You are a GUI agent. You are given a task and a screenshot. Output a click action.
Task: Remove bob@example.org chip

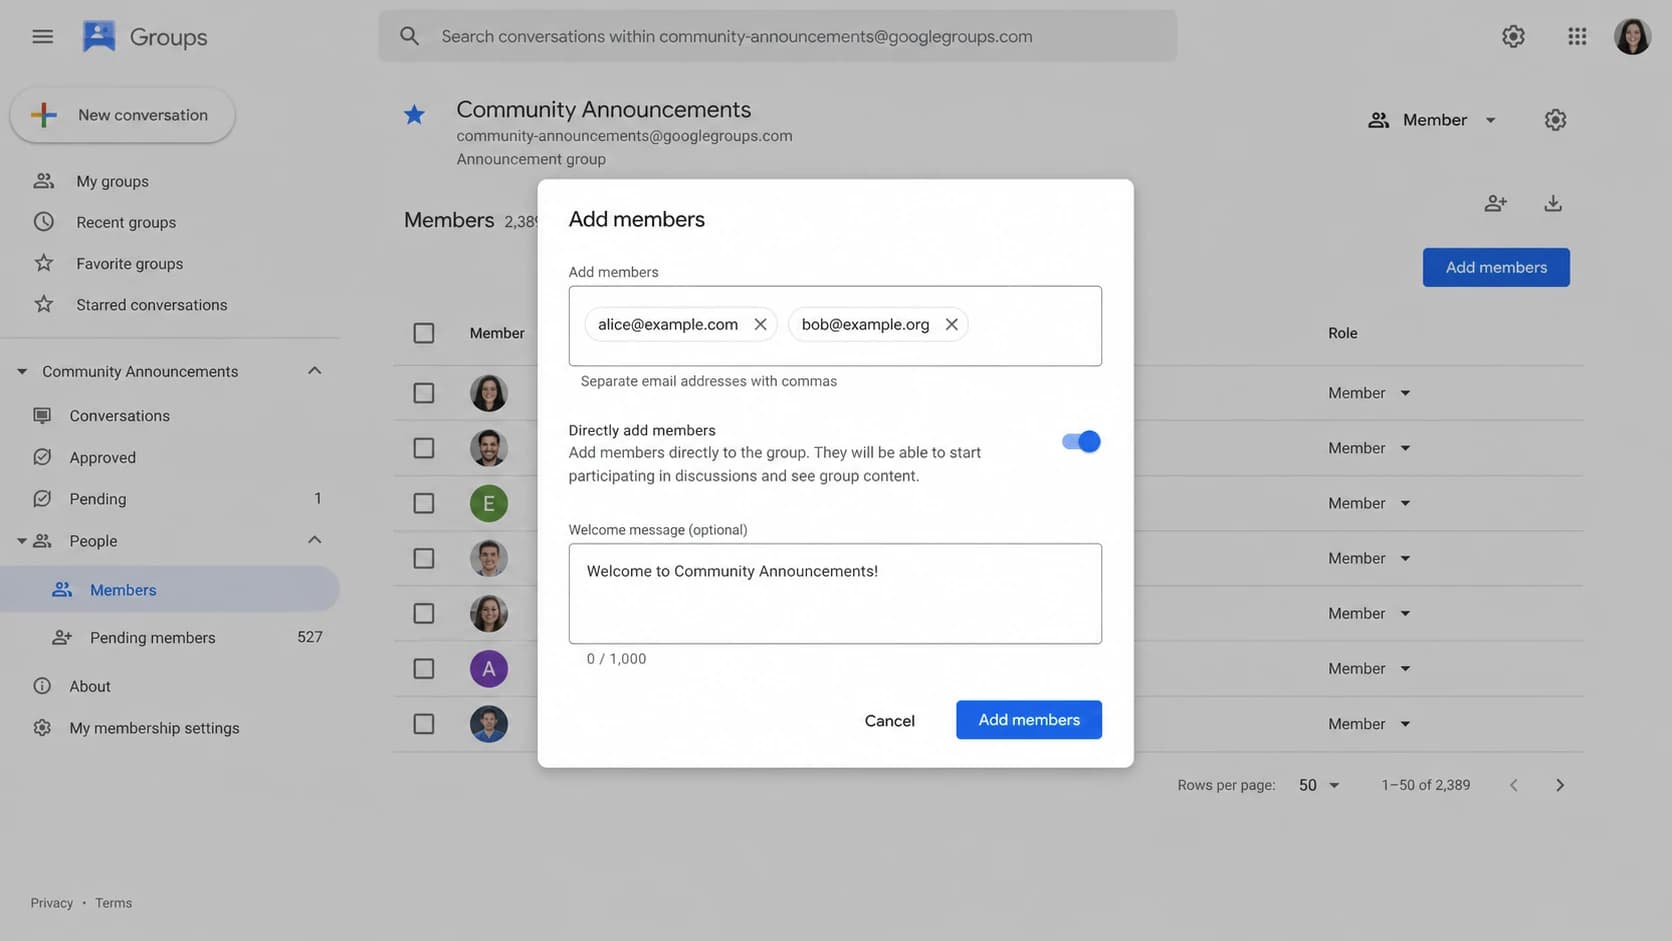951,324
